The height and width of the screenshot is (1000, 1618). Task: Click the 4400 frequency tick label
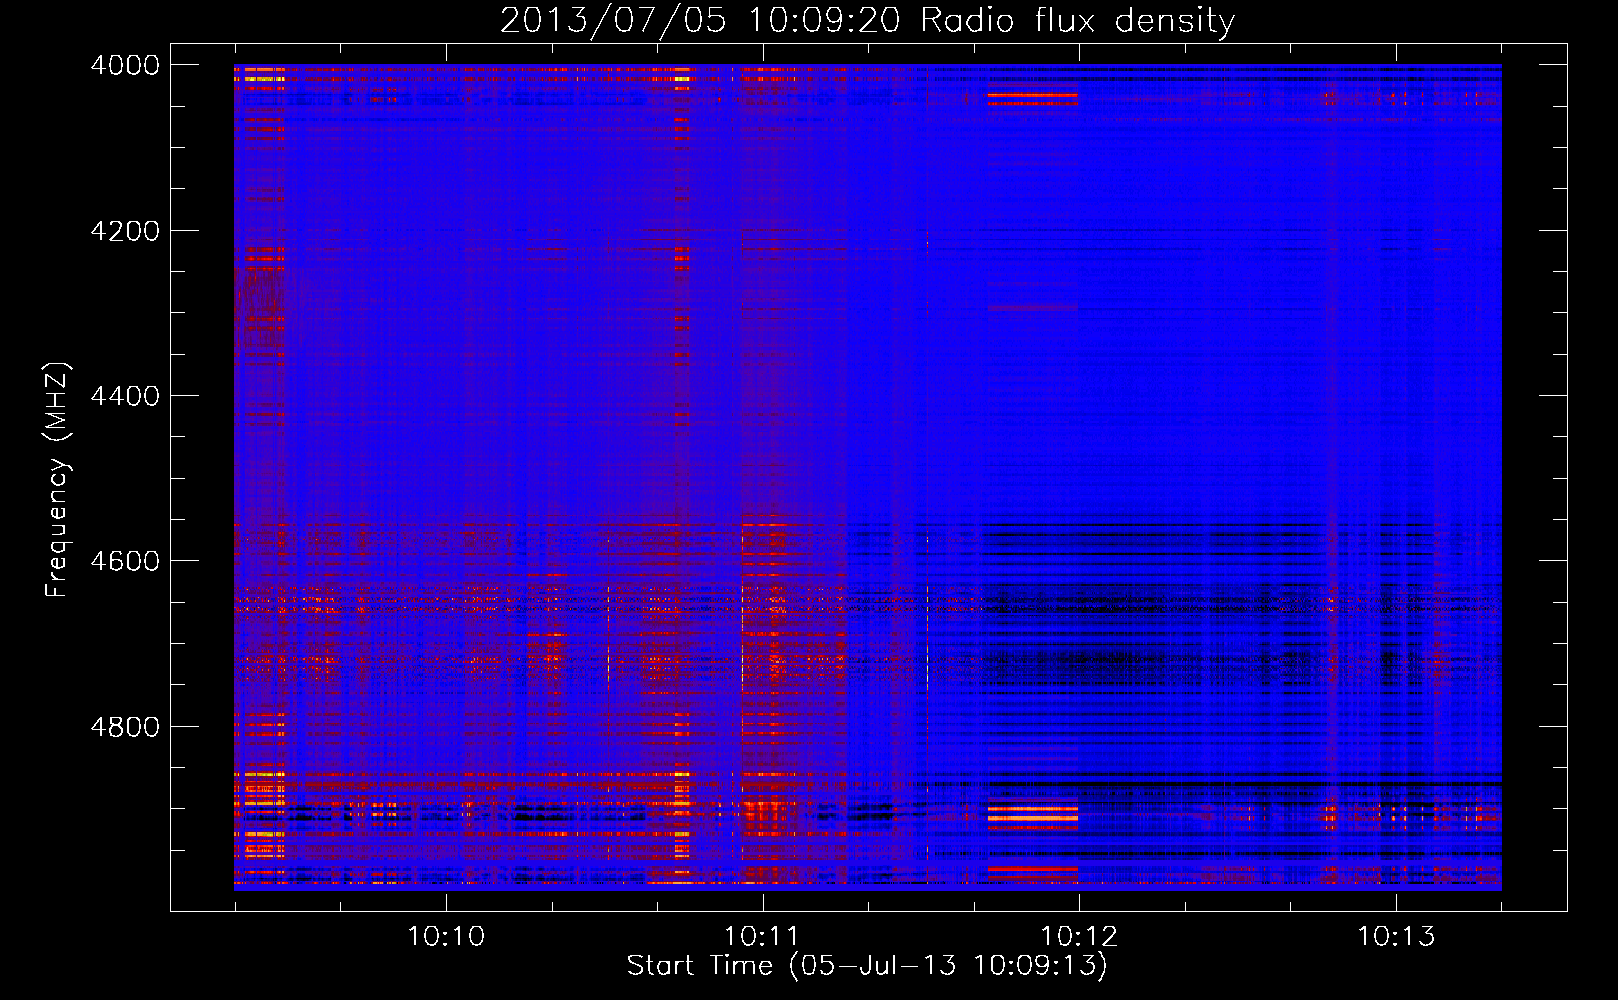(125, 396)
